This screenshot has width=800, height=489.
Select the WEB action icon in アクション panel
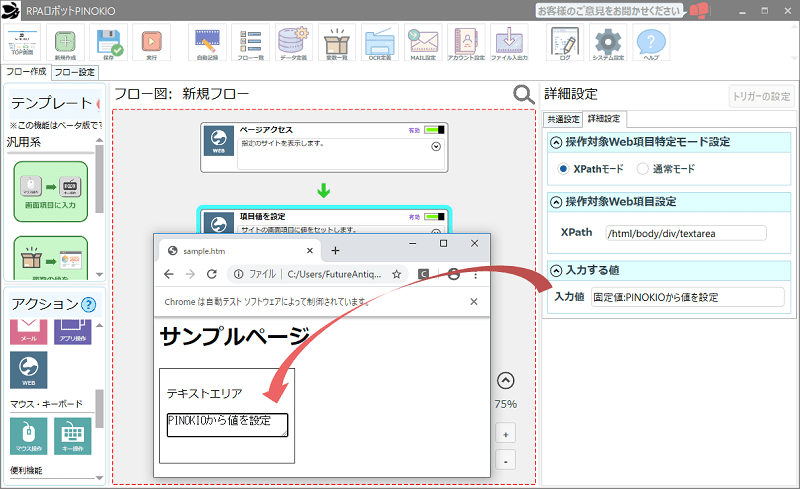29,370
